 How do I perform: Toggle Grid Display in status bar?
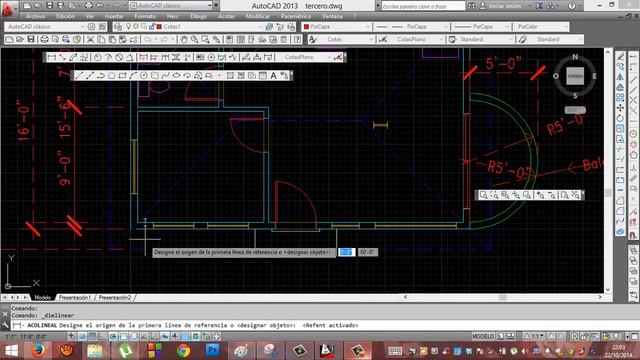pyautogui.click(x=92, y=336)
